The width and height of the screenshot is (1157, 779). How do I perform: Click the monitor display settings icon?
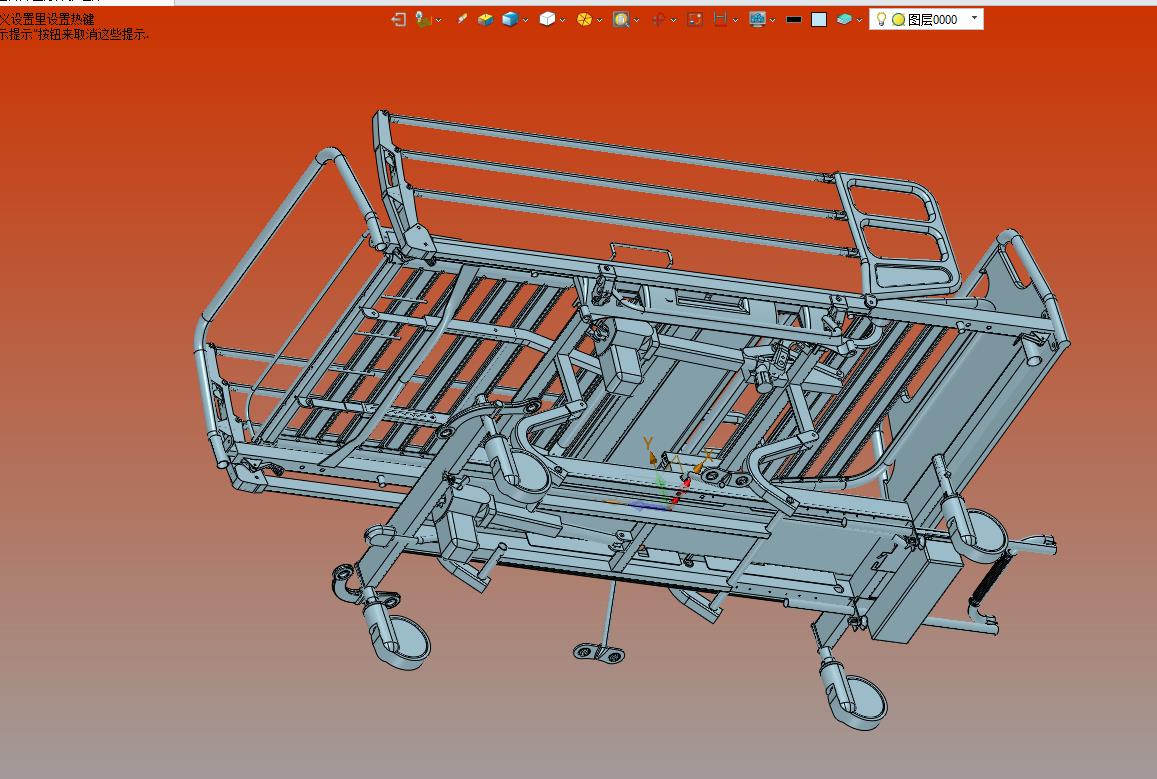click(757, 20)
